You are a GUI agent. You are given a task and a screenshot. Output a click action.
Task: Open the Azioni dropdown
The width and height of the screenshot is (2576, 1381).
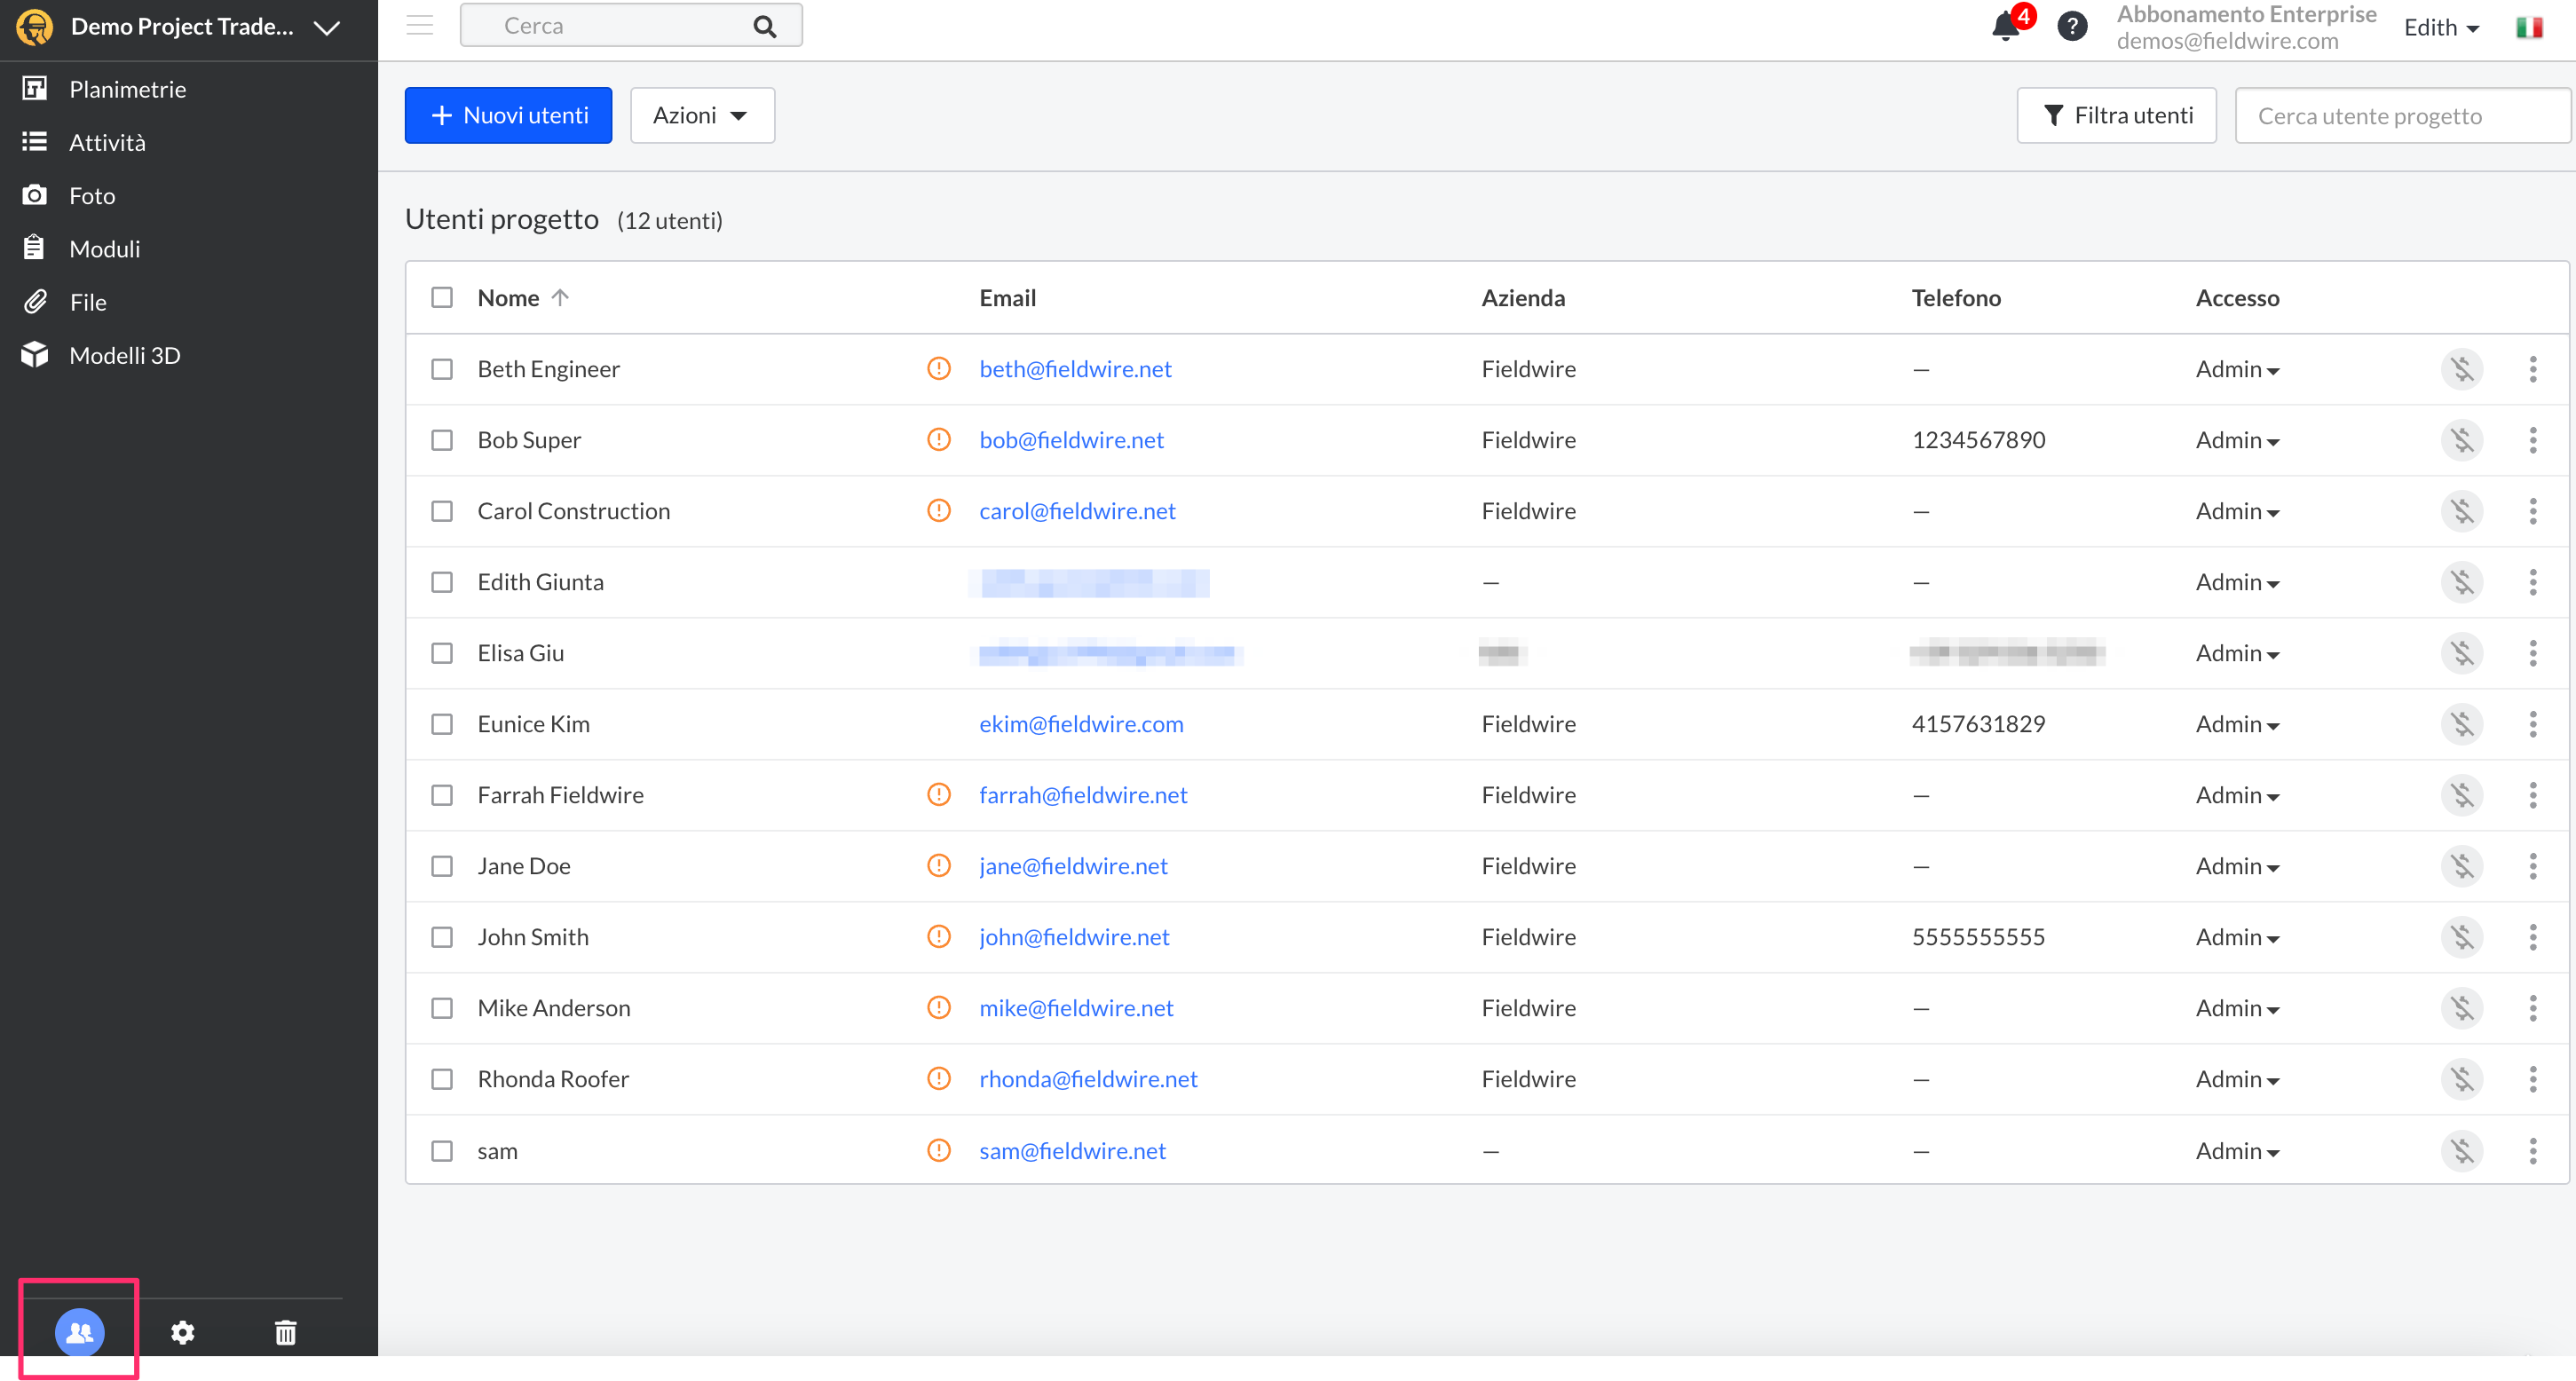(x=701, y=115)
